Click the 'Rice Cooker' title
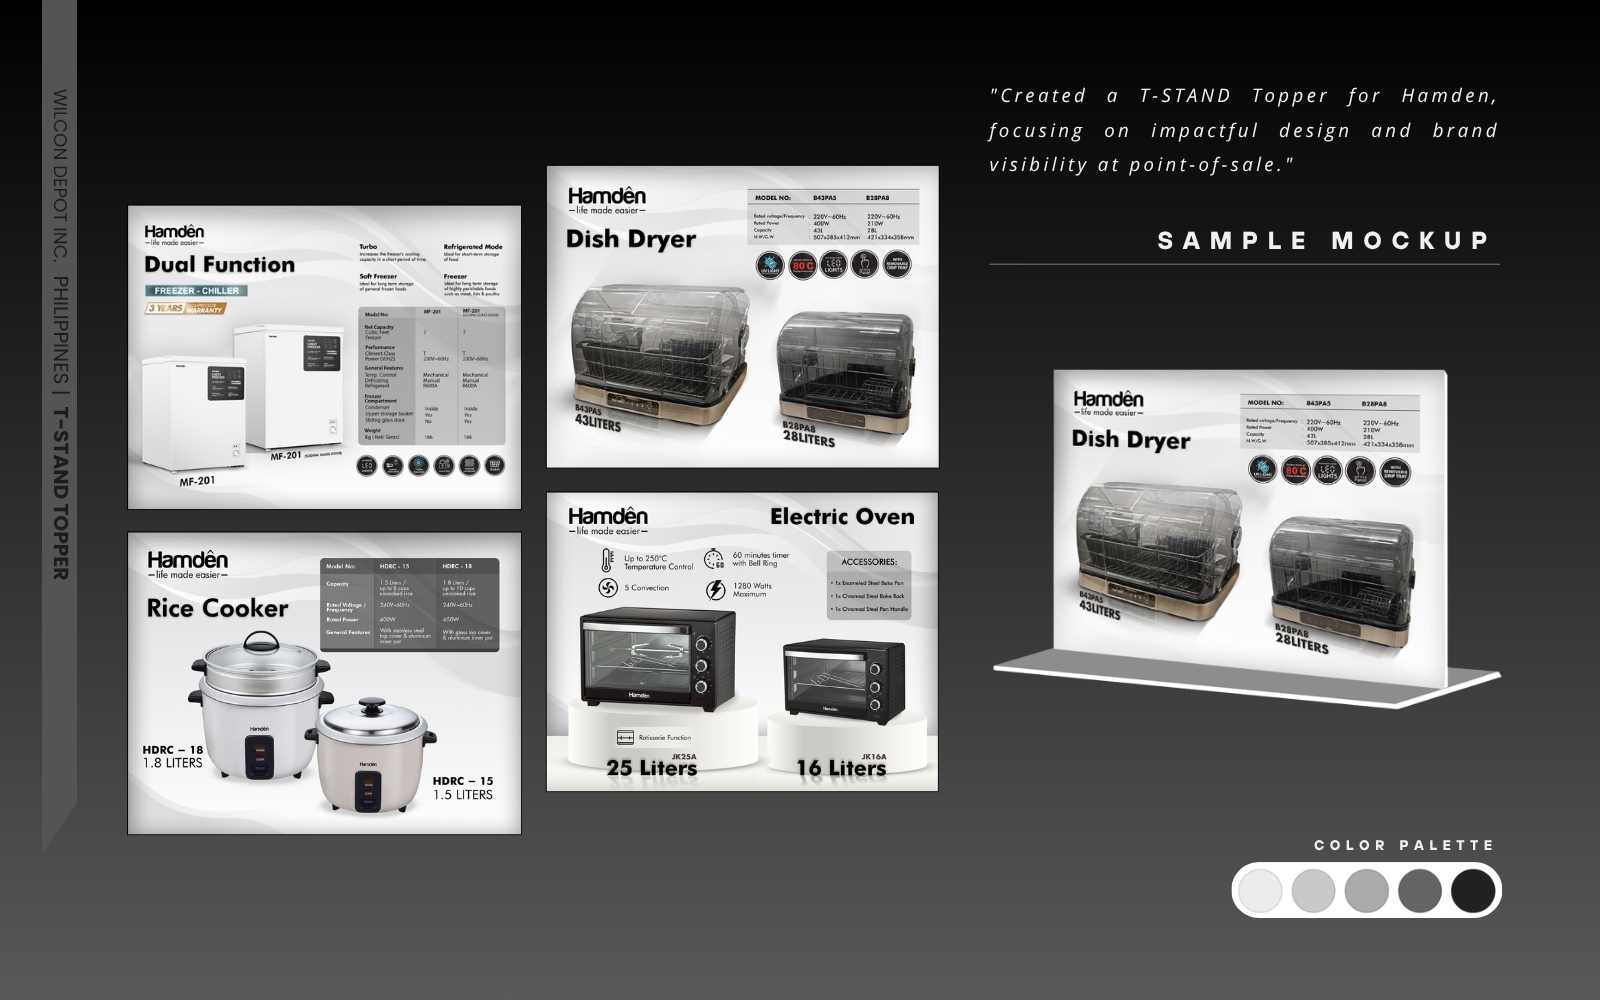 (218, 608)
